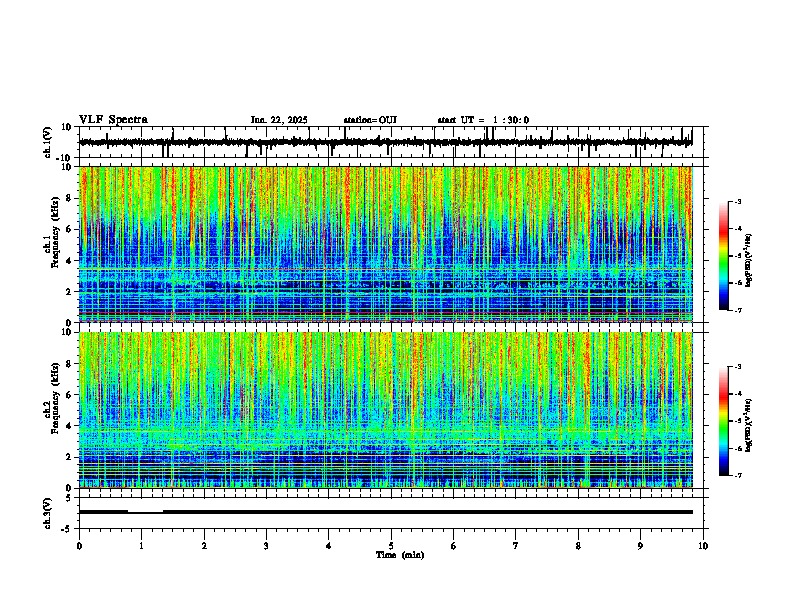Image resolution: width=792 pixels, height=612 pixels.
Task: Click inside the ch.2 spectrogram panel
Action: click(385, 410)
